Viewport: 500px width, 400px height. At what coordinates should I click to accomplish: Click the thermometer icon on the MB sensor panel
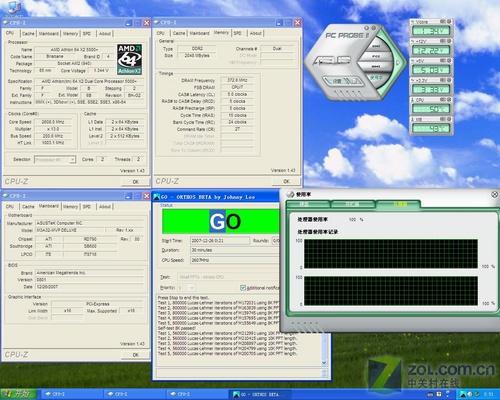coord(413,119)
